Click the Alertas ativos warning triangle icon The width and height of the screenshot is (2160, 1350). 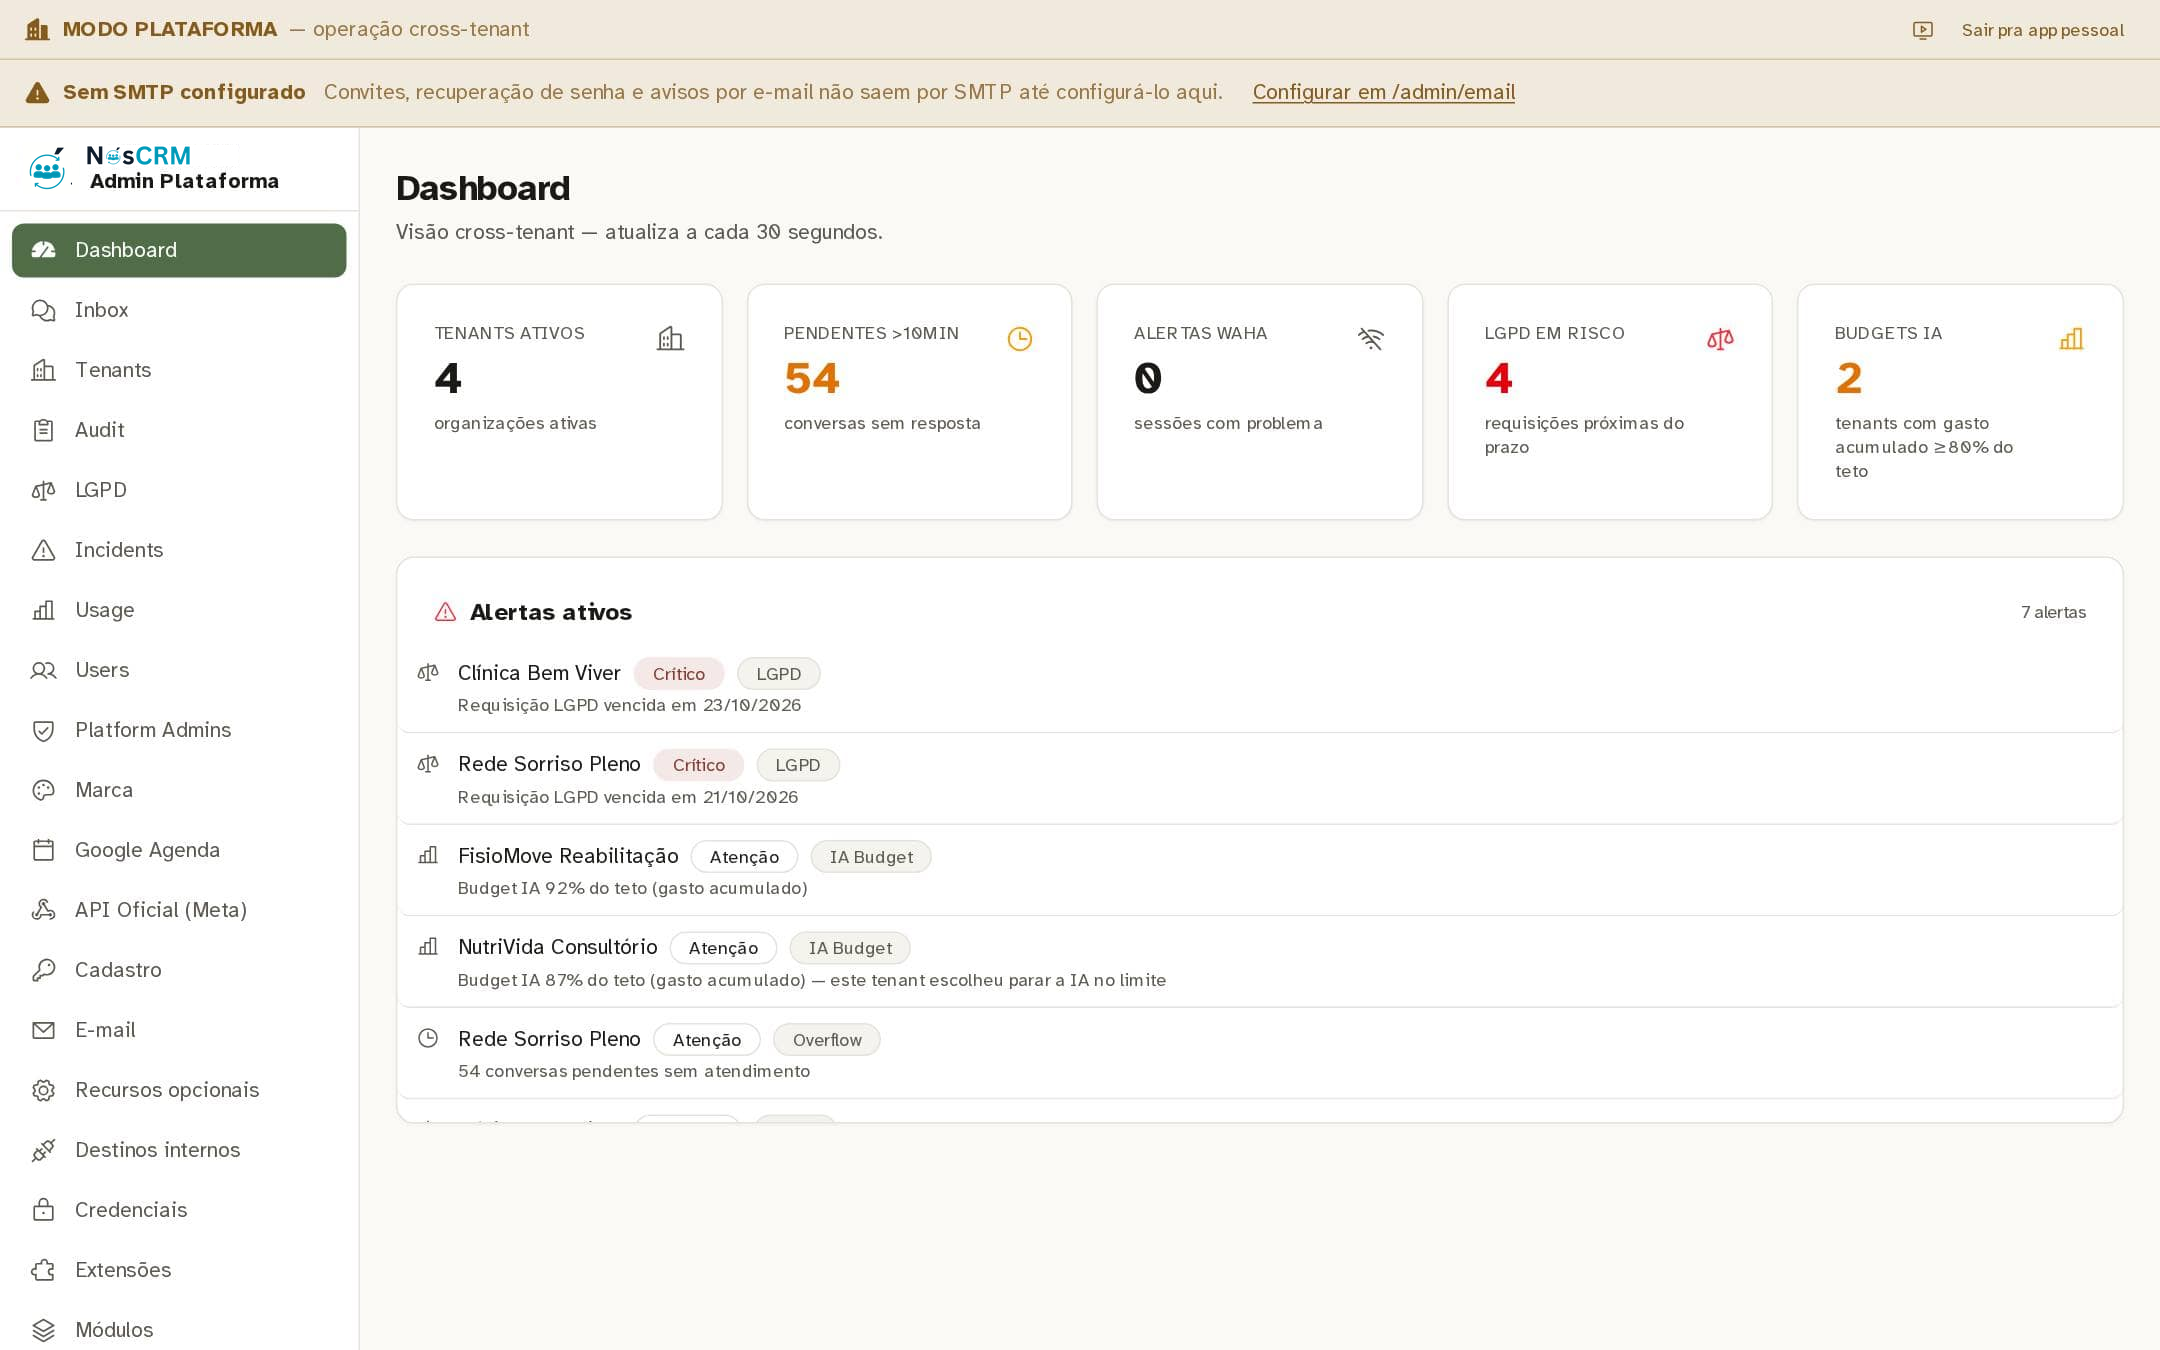[445, 612]
